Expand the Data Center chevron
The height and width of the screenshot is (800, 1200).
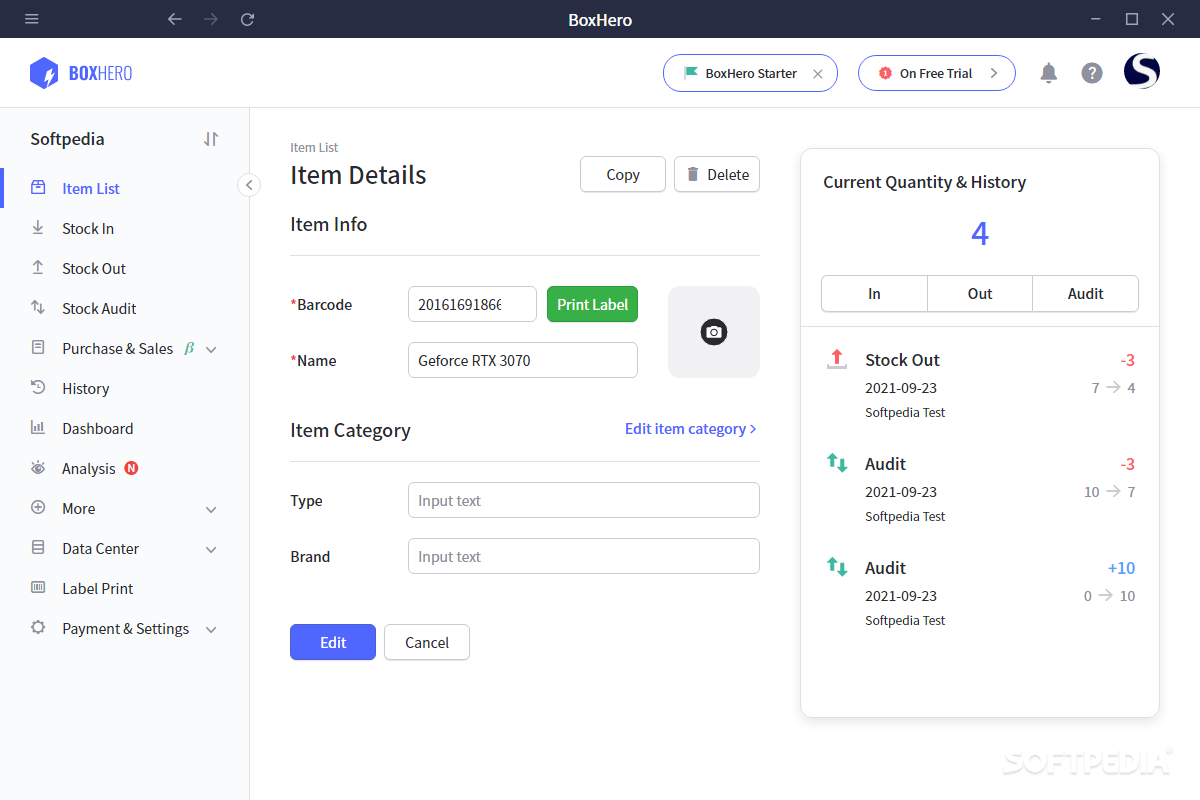(211, 549)
